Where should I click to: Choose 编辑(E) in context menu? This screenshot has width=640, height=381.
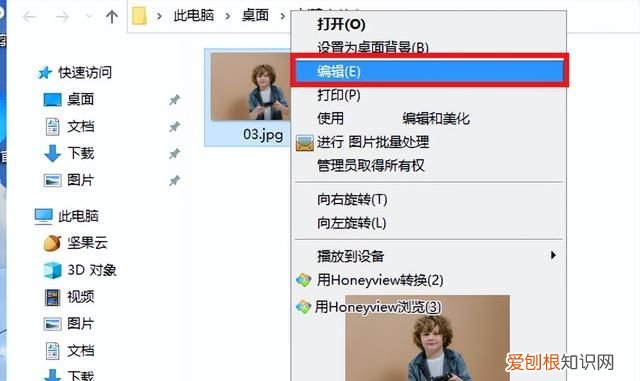point(429,71)
